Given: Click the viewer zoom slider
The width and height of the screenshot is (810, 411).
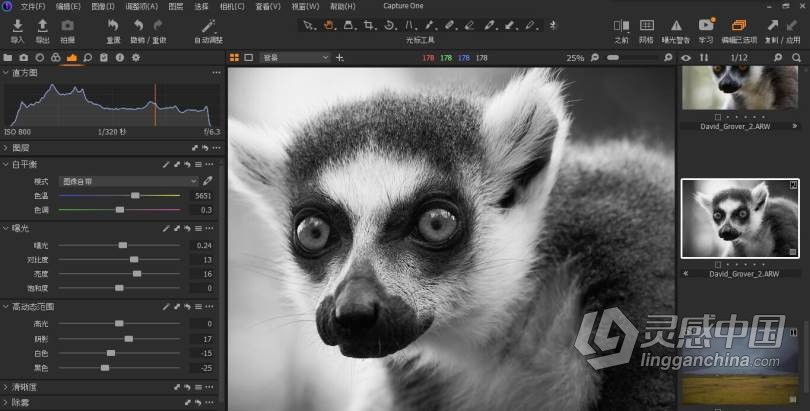Looking at the screenshot, I should [x=634, y=58].
